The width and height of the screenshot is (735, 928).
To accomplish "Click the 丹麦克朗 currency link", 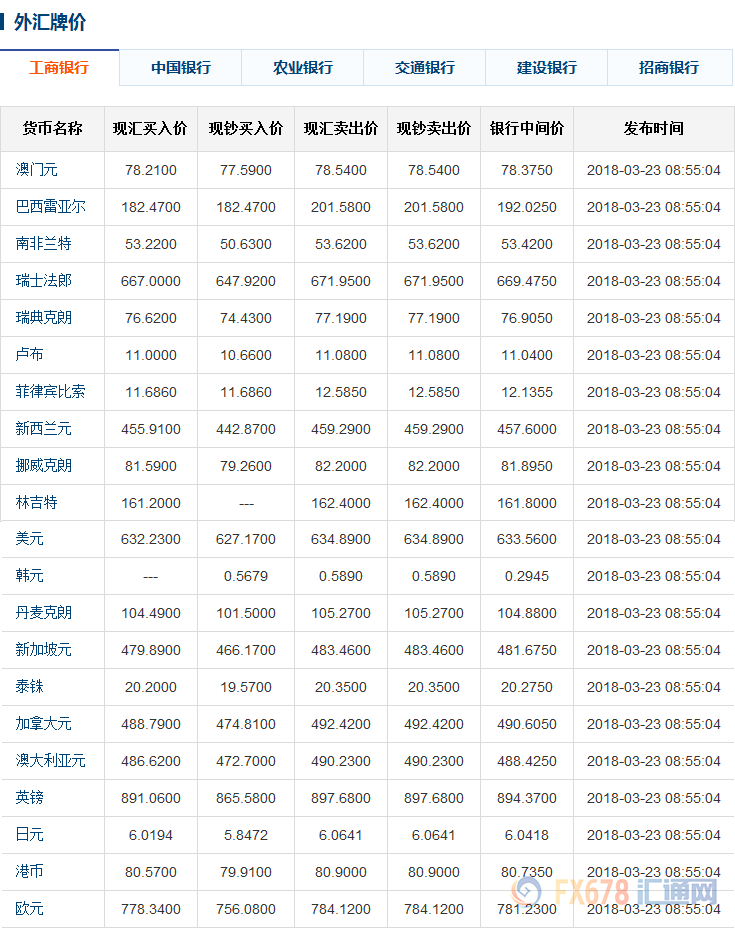I will [x=43, y=613].
